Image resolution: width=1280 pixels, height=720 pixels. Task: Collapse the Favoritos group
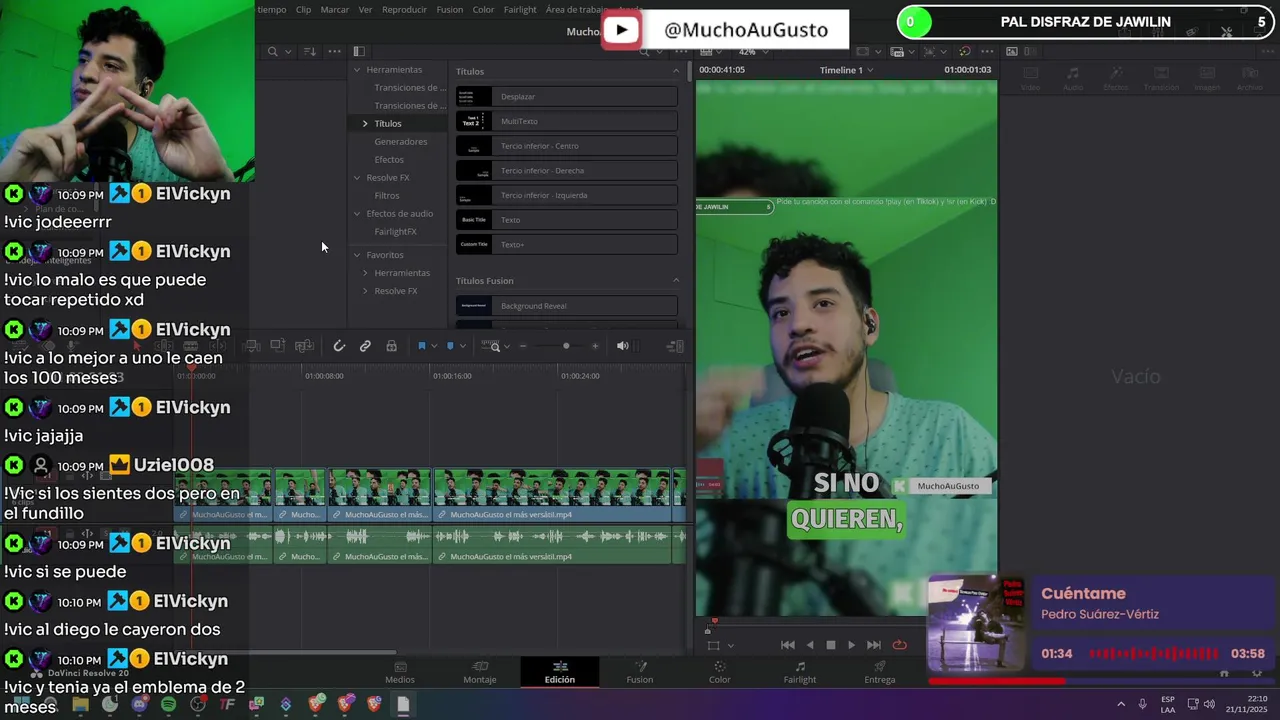[x=357, y=255]
